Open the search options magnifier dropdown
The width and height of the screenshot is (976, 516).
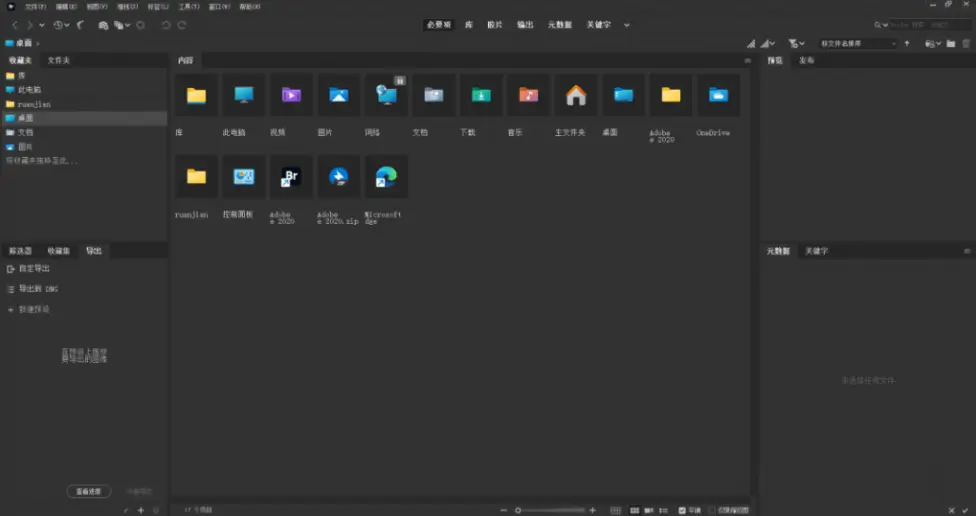[x=881, y=25]
